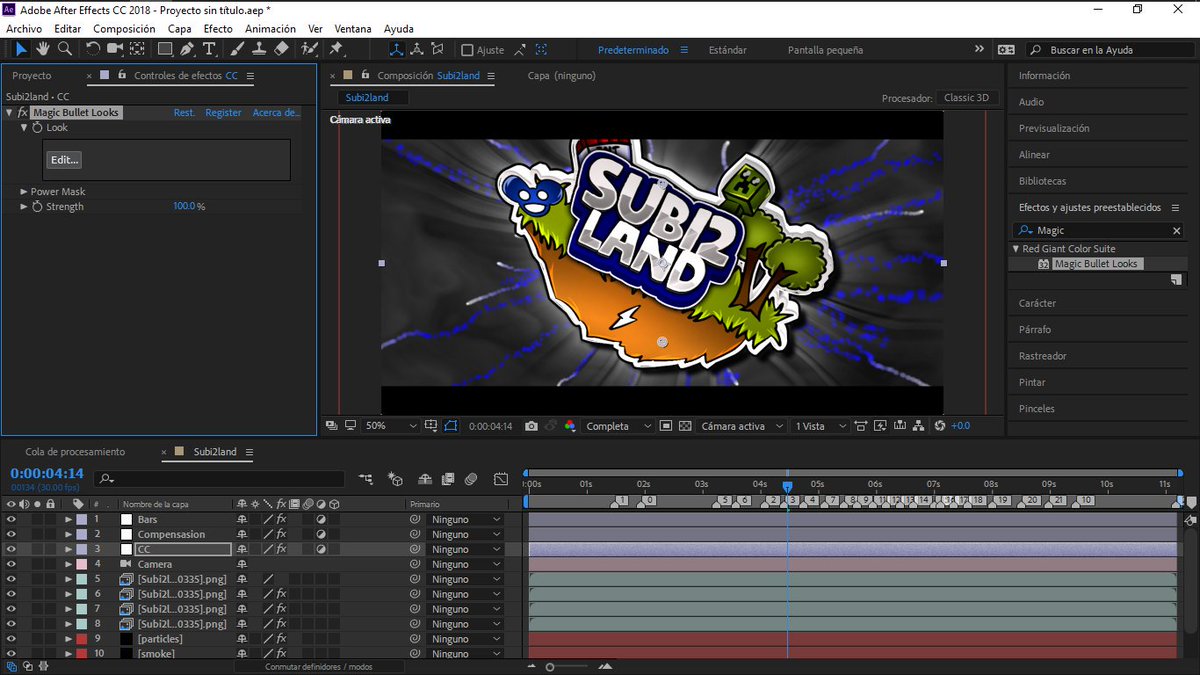Select Magic Bullet Looks effect preset
The width and height of the screenshot is (1200, 675).
click(x=1096, y=264)
